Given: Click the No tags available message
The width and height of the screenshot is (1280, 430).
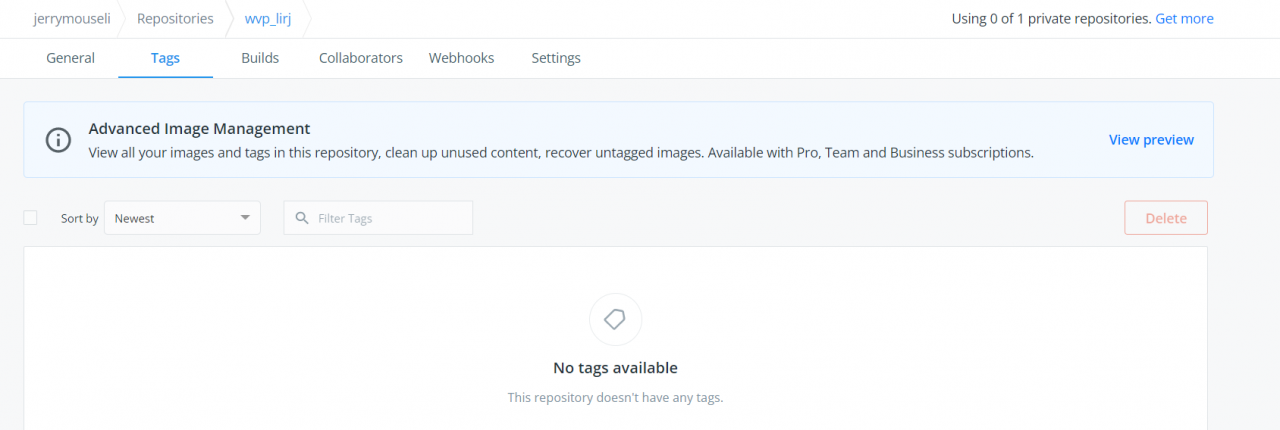Looking at the screenshot, I should pos(615,368).
